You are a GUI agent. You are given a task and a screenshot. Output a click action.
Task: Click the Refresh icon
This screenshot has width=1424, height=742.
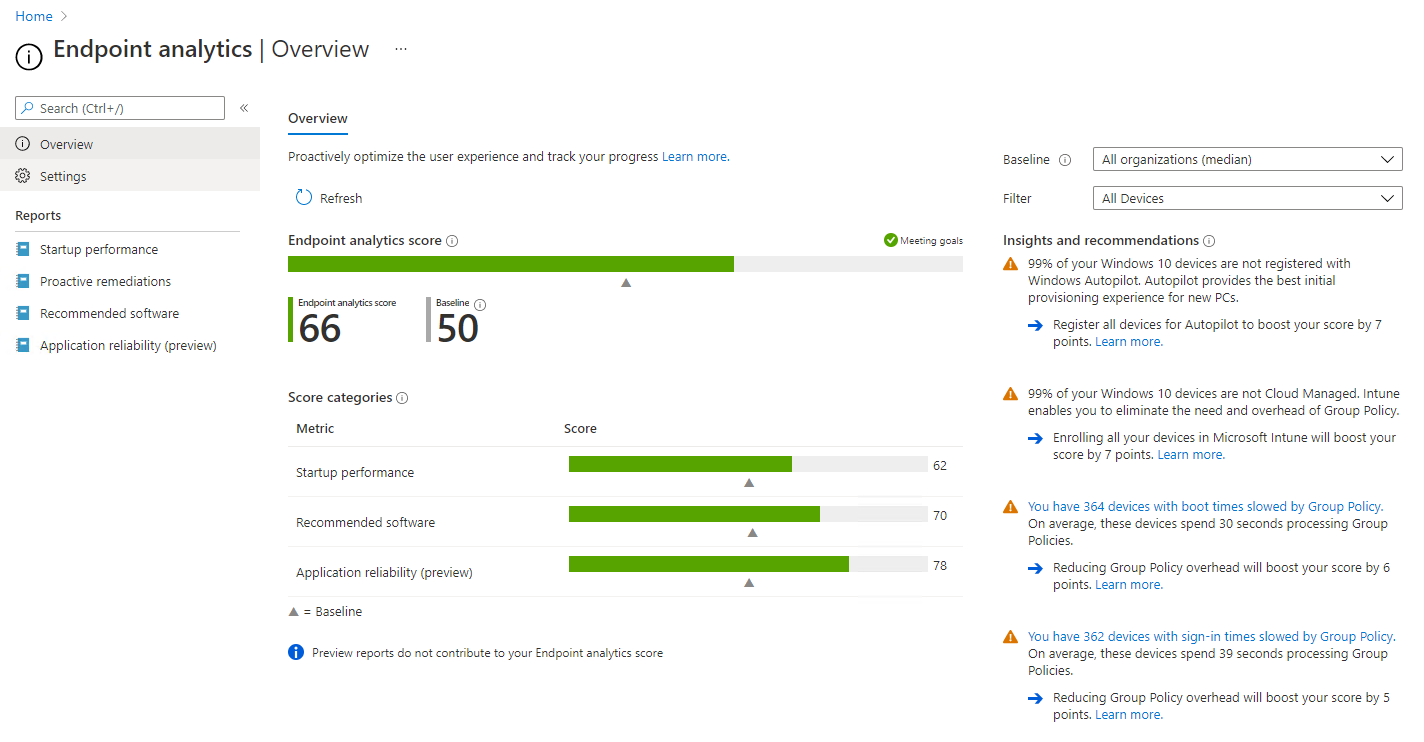point(304,198)
